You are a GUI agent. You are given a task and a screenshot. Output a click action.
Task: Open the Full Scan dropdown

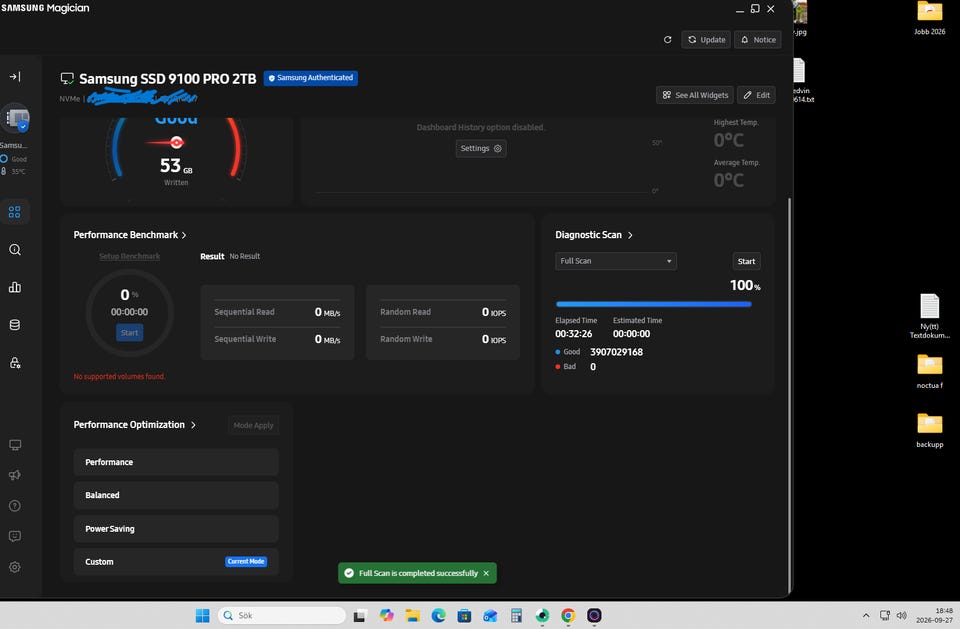tap(616, 261)
